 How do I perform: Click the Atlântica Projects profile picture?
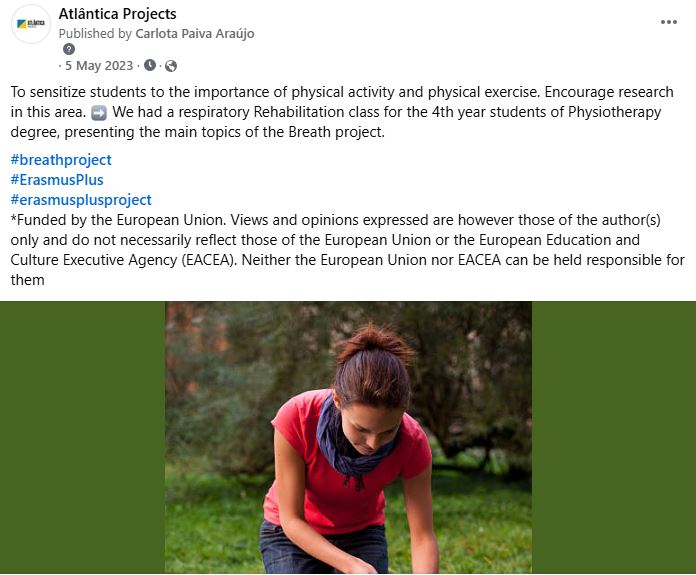click(x=31, y=24)
